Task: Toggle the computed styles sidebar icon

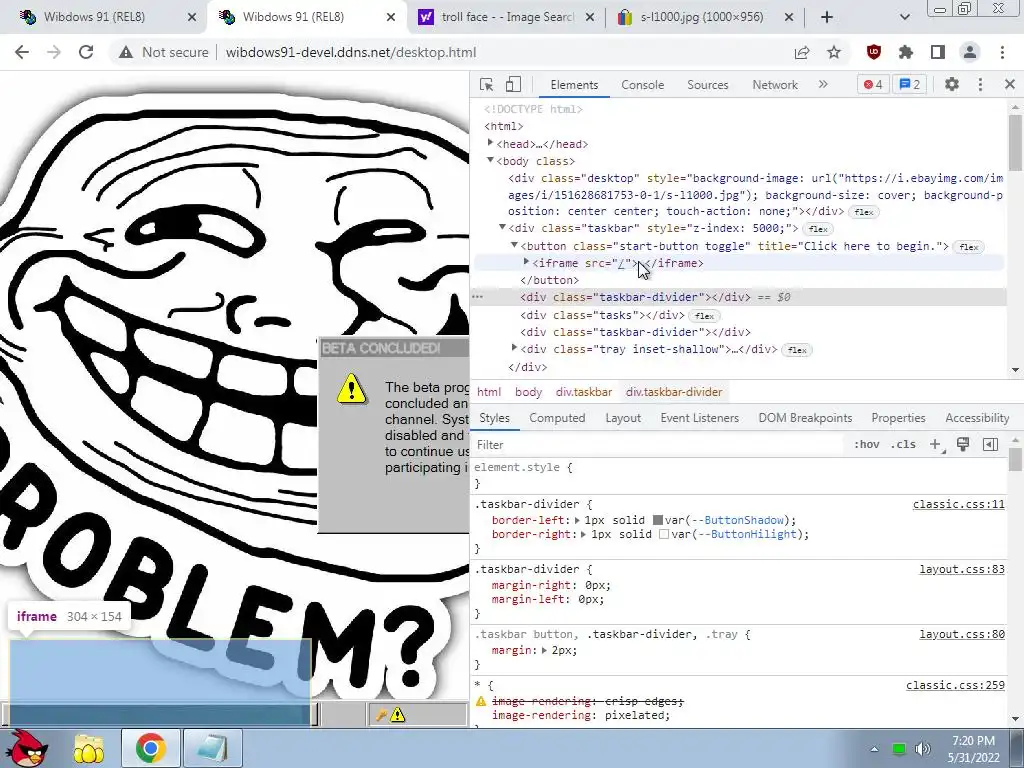Action: pos(990,445)
